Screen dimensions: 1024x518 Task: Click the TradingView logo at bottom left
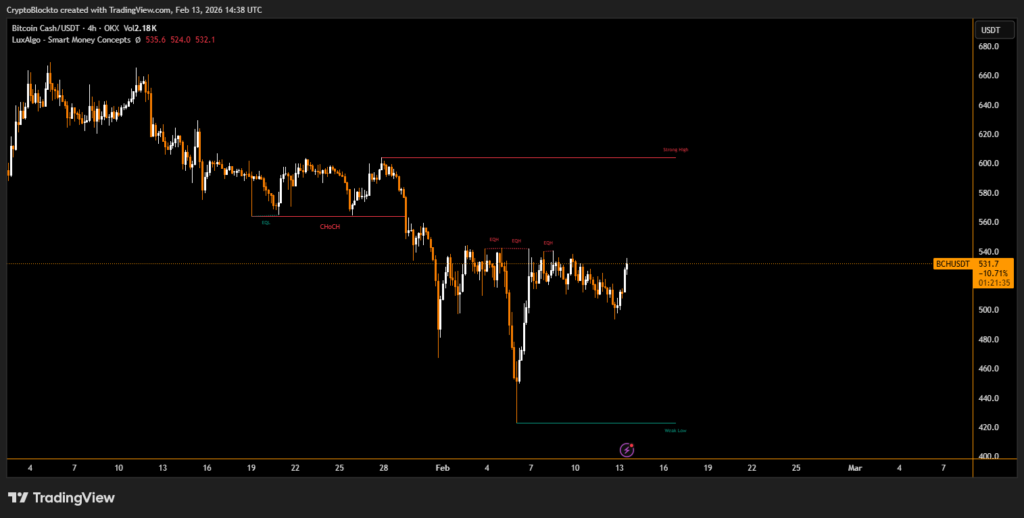tap(61, 497)
